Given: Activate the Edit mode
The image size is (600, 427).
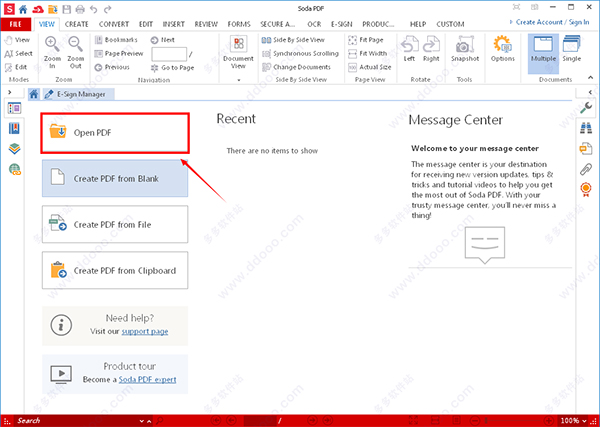Looking at the screenshot, I should point(16,67).
